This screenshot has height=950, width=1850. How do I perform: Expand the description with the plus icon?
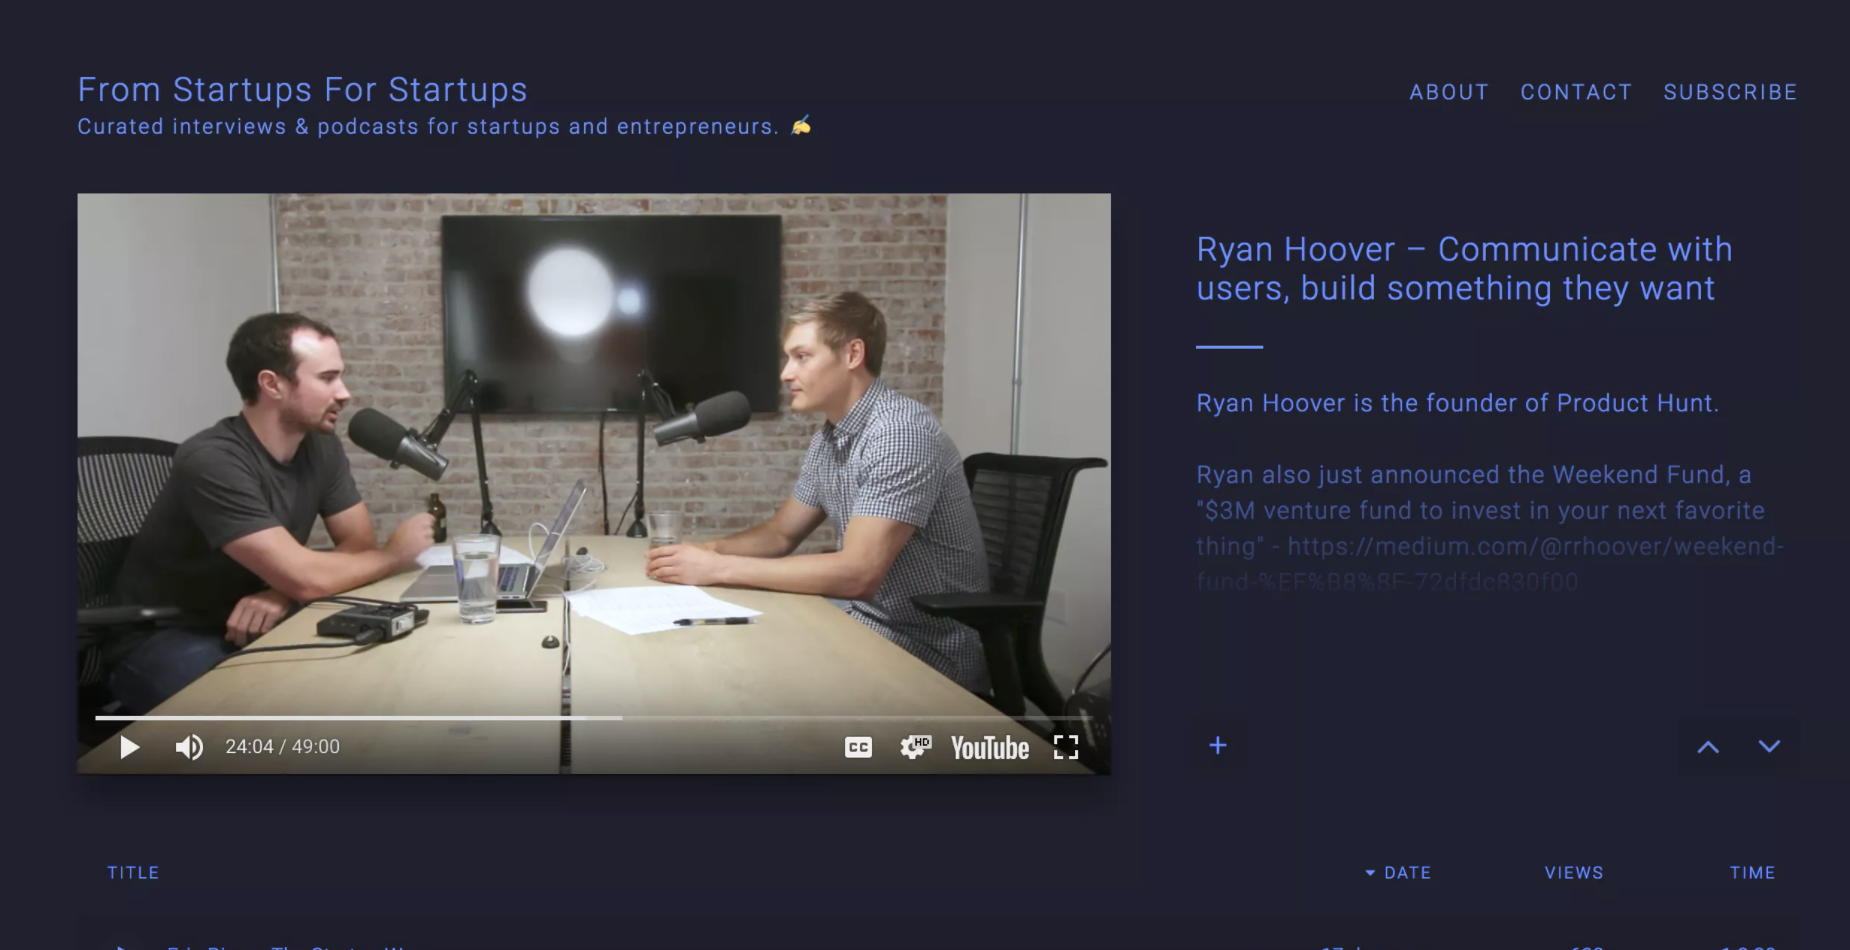pos(1218,745)
